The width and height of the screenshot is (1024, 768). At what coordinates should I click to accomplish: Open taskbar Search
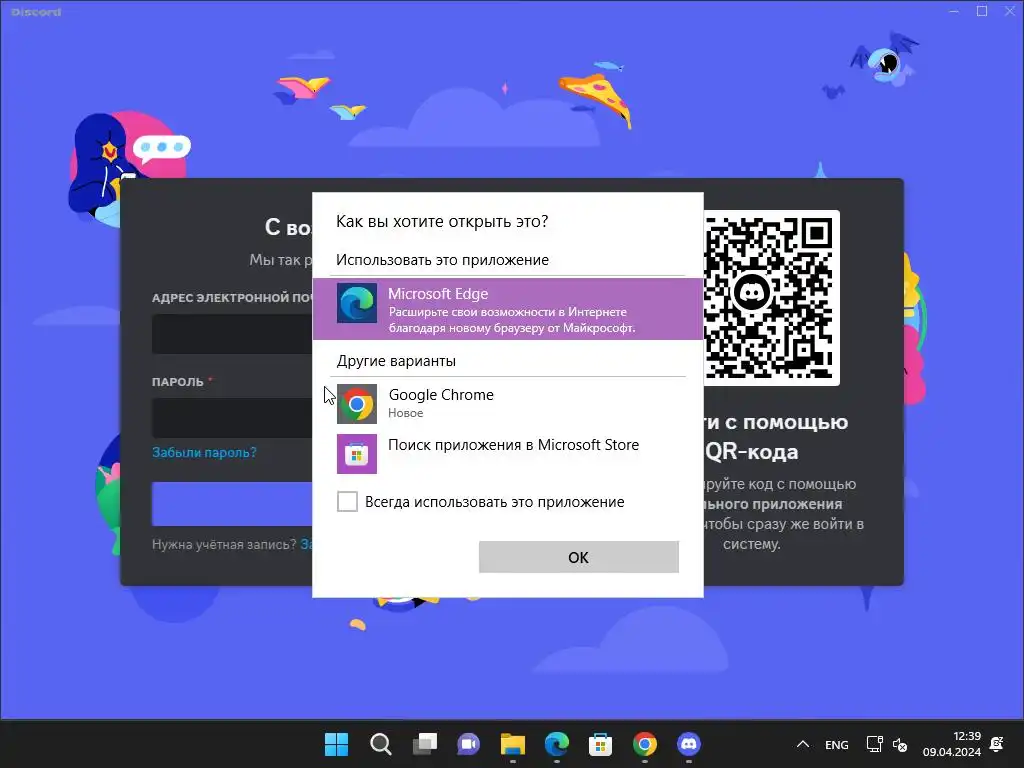coord(381,744)
